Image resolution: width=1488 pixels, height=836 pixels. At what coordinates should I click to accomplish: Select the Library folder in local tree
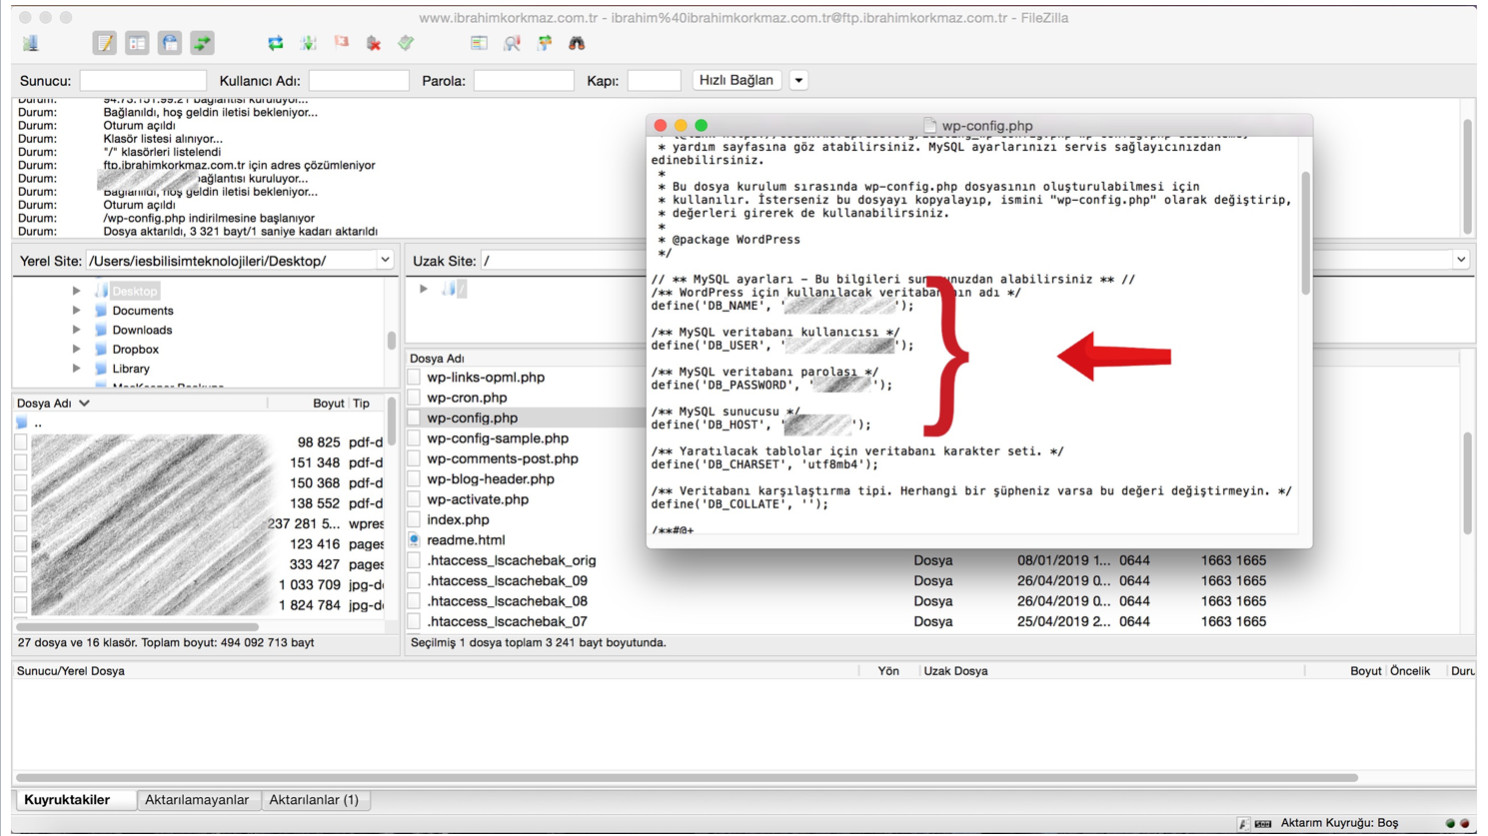(131, 368)
